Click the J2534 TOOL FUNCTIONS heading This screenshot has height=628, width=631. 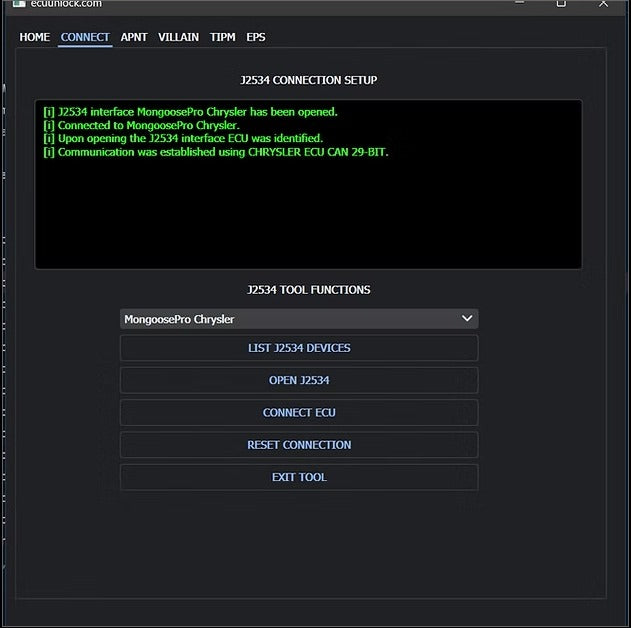[308, 290]
